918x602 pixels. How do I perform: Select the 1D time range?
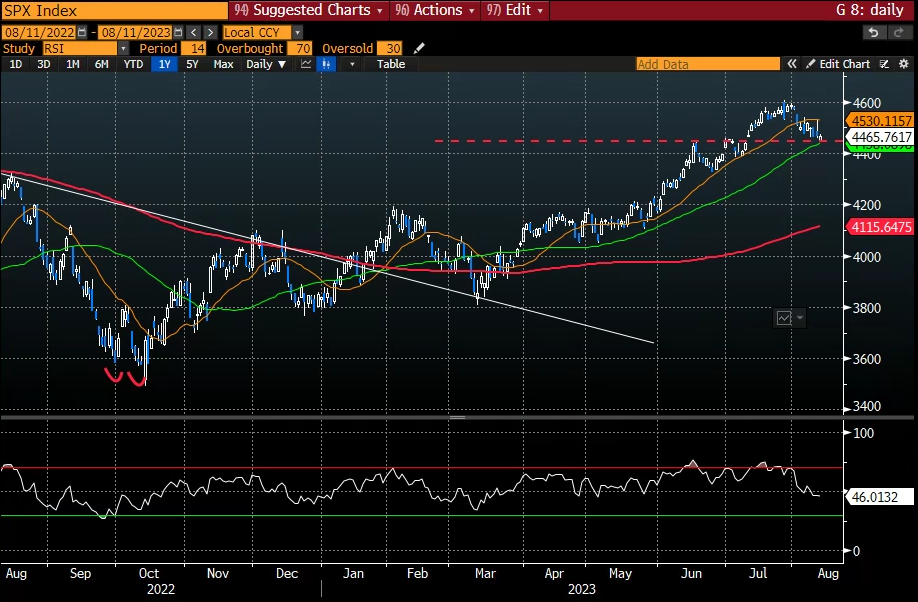tap(16, 64)
